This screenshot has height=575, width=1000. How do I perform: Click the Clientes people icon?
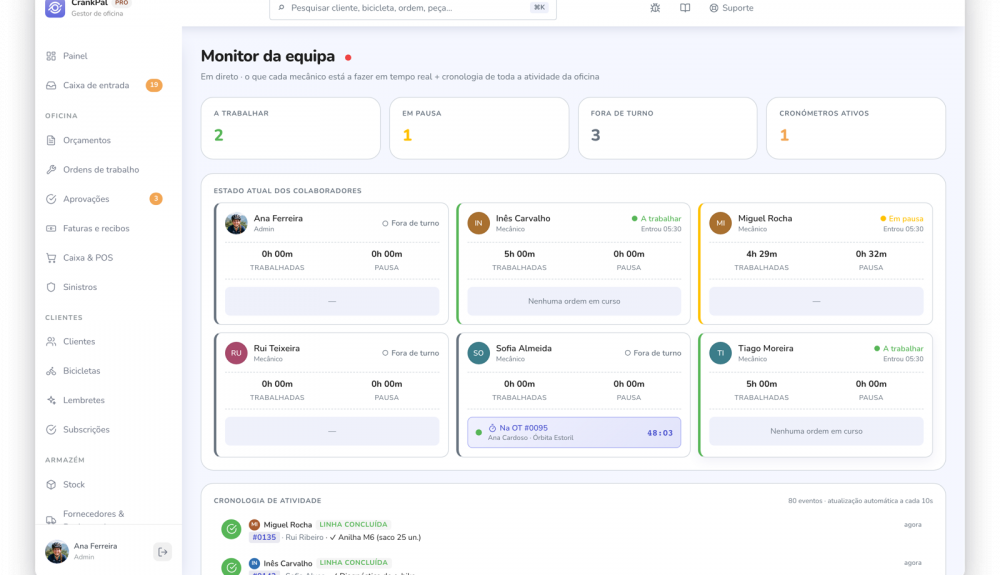51,342
